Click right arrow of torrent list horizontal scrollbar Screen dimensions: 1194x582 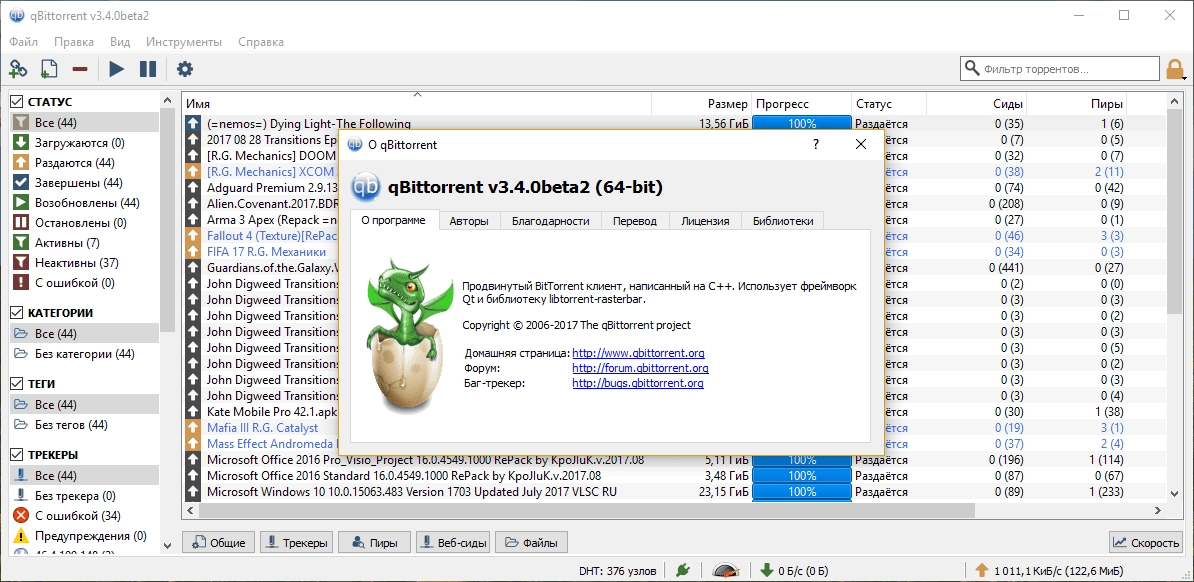pyautogui.click(x=1158, y=512)
